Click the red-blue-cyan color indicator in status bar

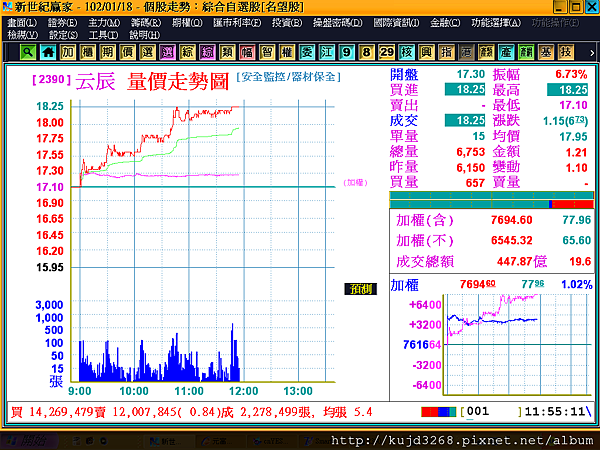pyautogui.click(x=439, y=412)
